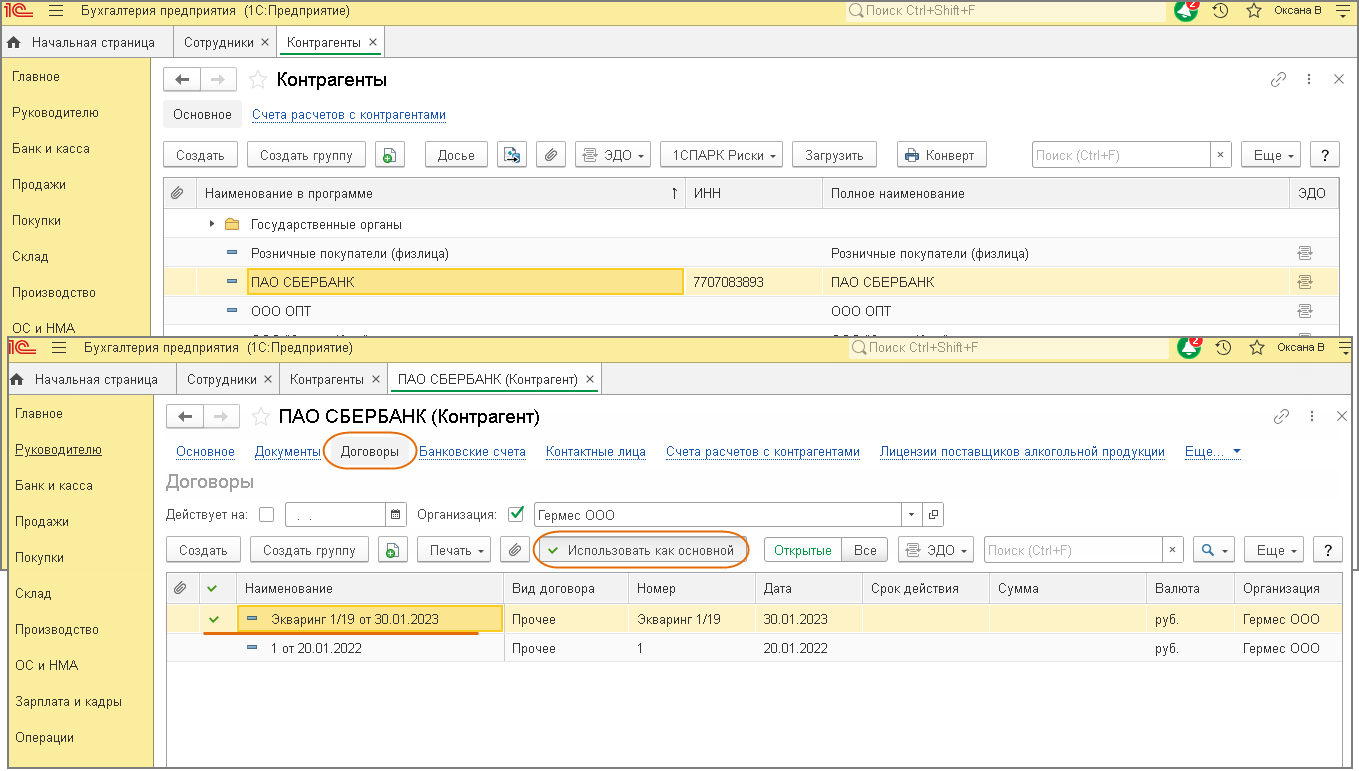Toggle the Действует на checkbox

pyautogui.click(x=266, y=515)
